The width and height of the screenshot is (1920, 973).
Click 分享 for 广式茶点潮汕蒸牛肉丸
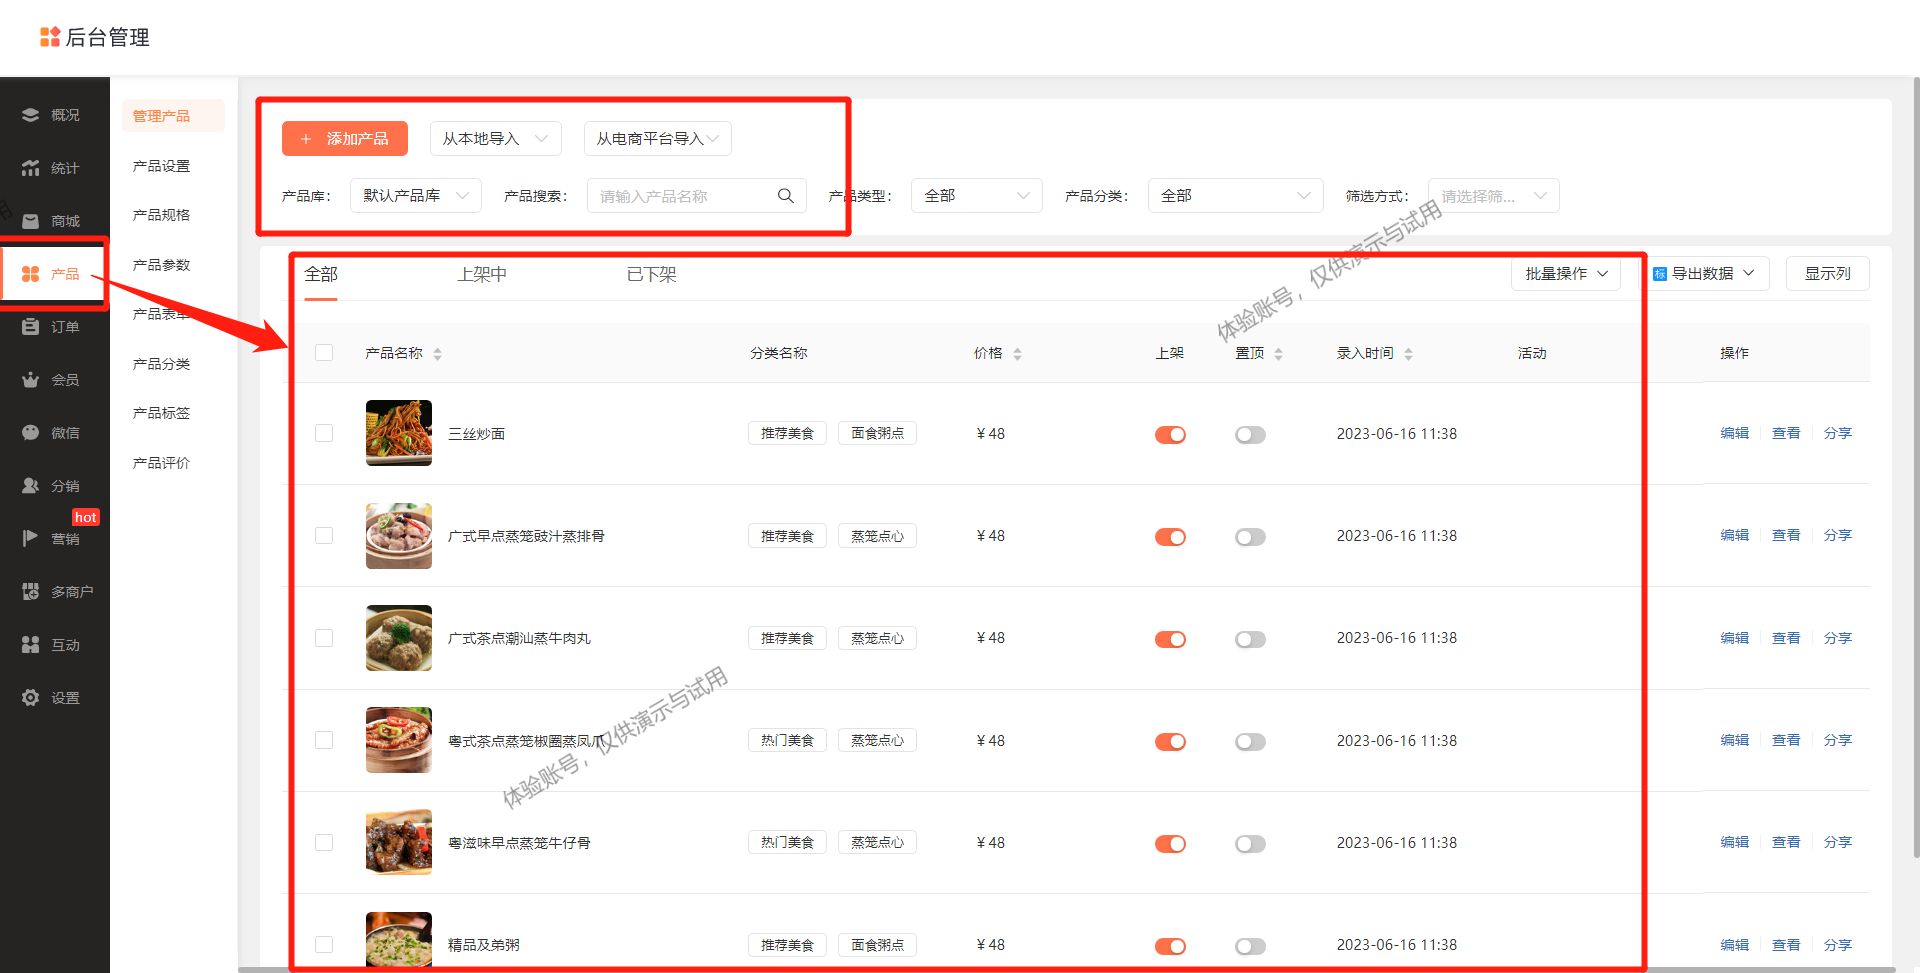[x=1838, y=638]
